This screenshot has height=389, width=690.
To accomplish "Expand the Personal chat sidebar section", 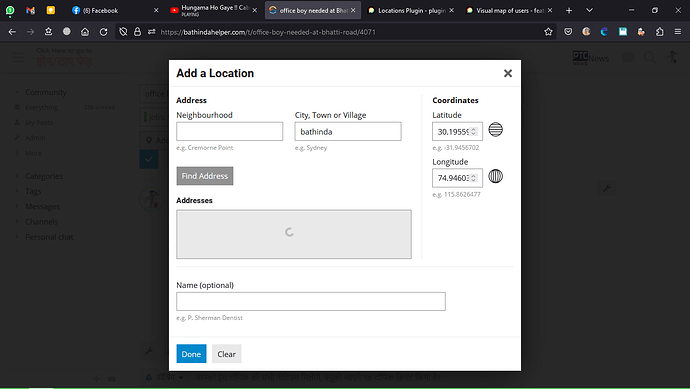I will 49,237.
